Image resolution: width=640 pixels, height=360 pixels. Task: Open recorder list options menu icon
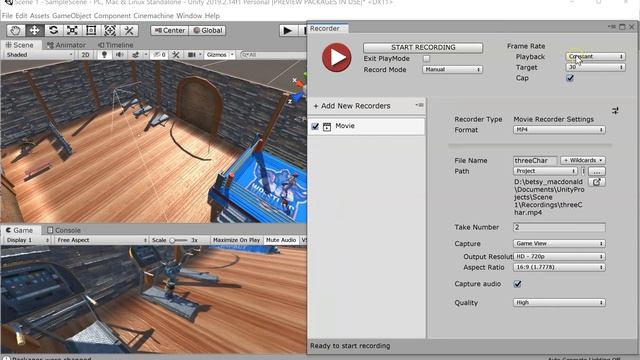[x=420, y=105]
